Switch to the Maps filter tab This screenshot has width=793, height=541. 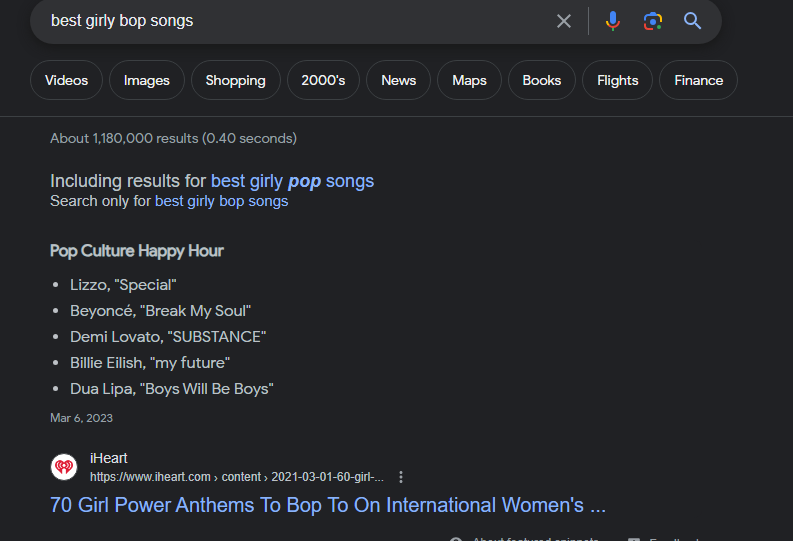click(x=469, y=80)
